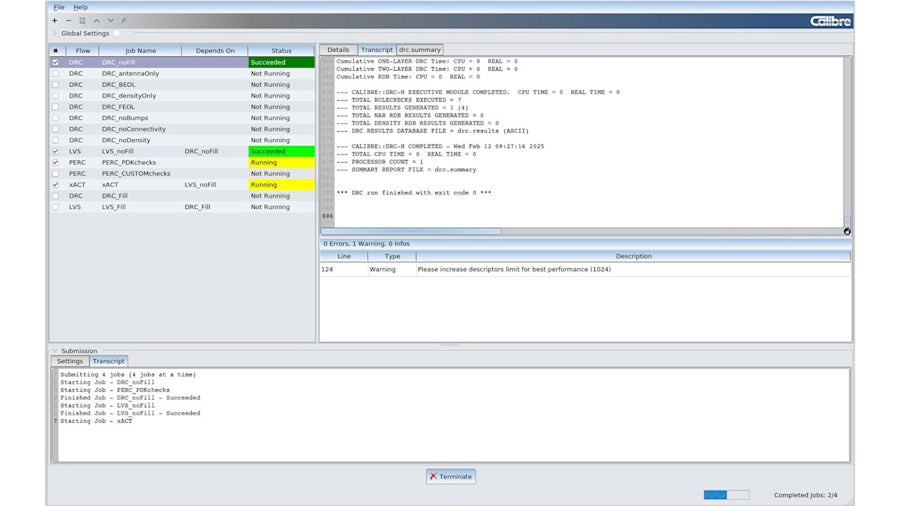Click the DRC_Fill dependency cell of LVS_Fill

(197, 207)
